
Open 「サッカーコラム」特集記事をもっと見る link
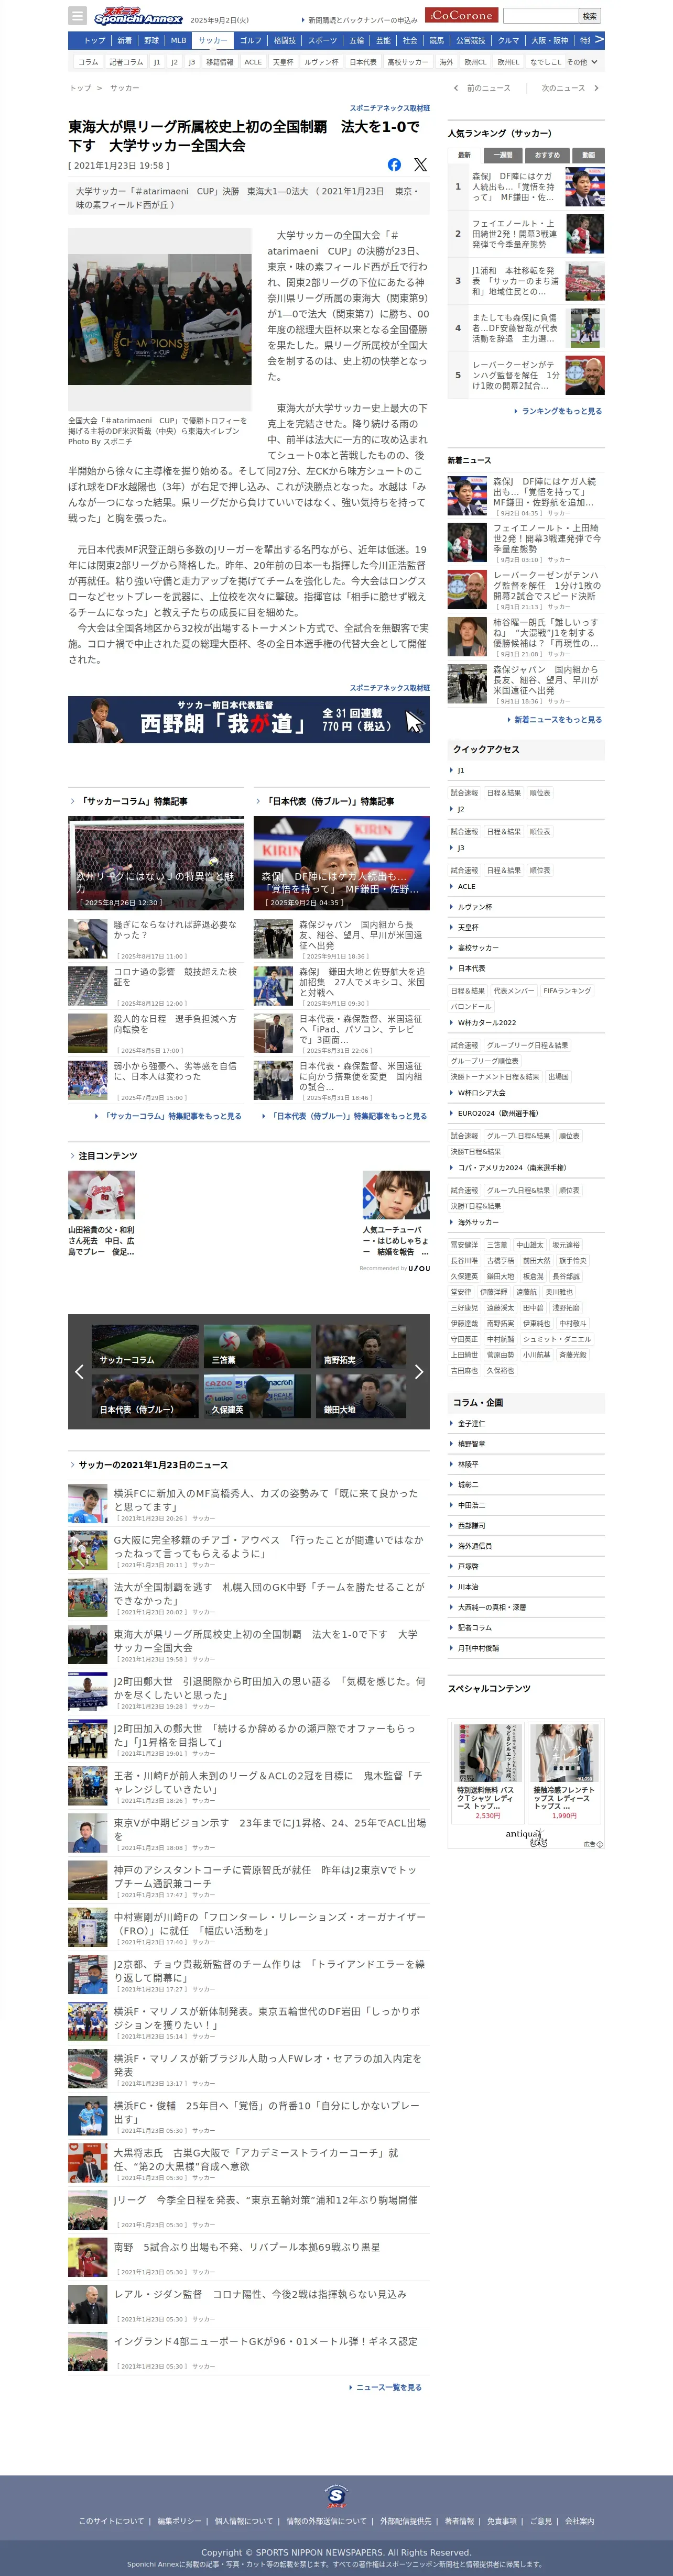[168, 1116]
